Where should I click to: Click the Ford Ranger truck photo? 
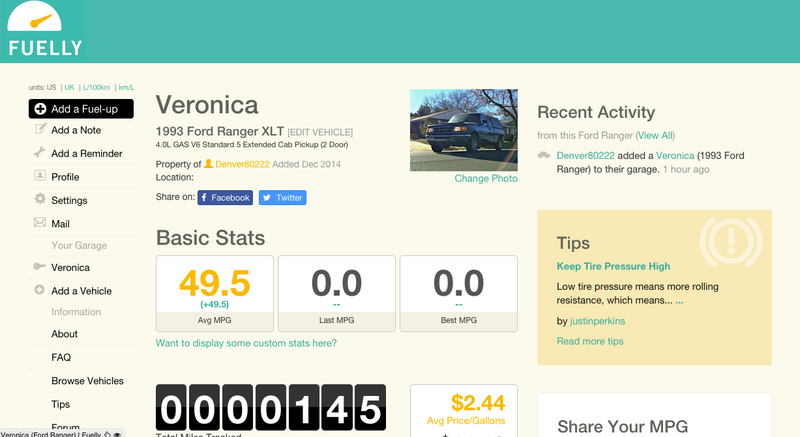point(464,130)
